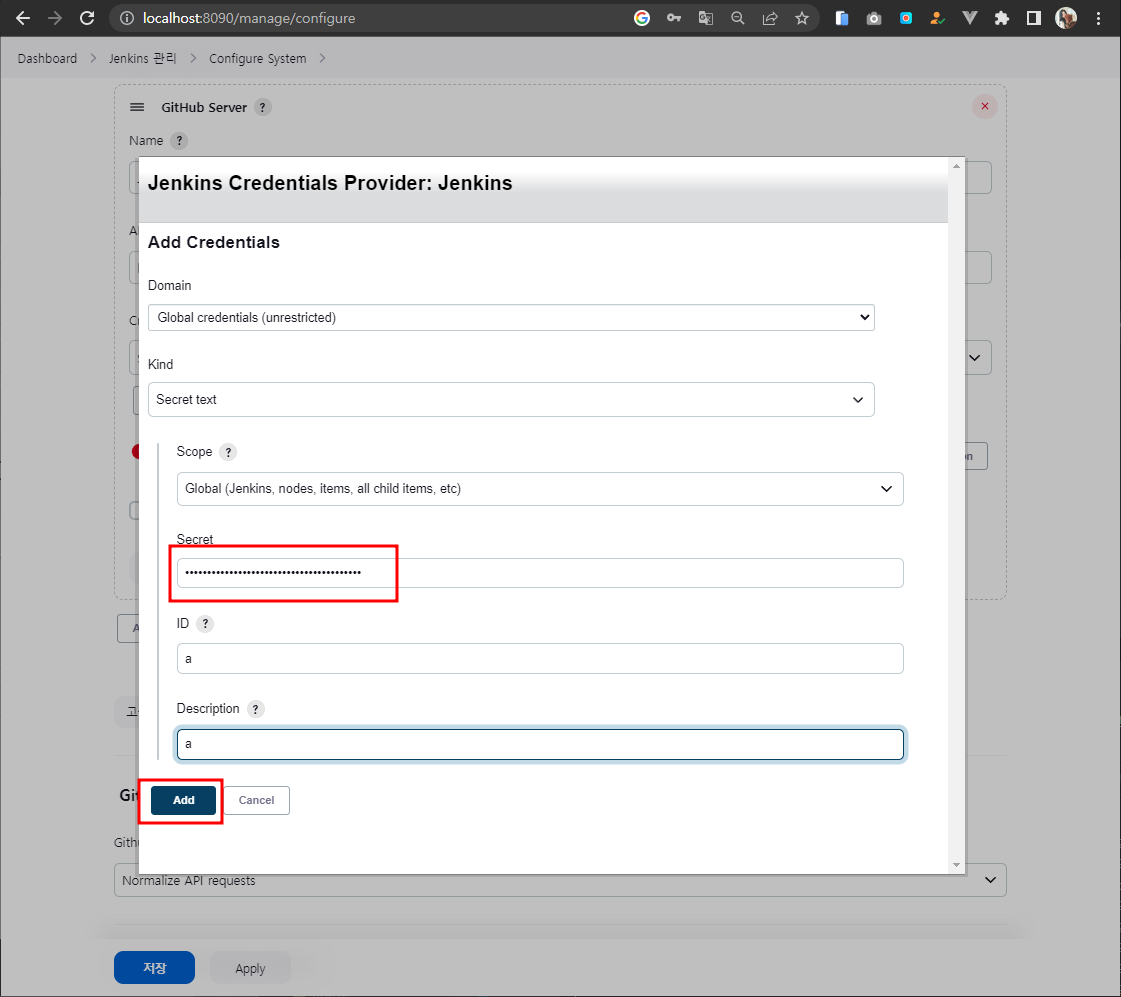This screenshot has height=997, width=1121.
Task: Click the Apply button
Action: (250, 968)
